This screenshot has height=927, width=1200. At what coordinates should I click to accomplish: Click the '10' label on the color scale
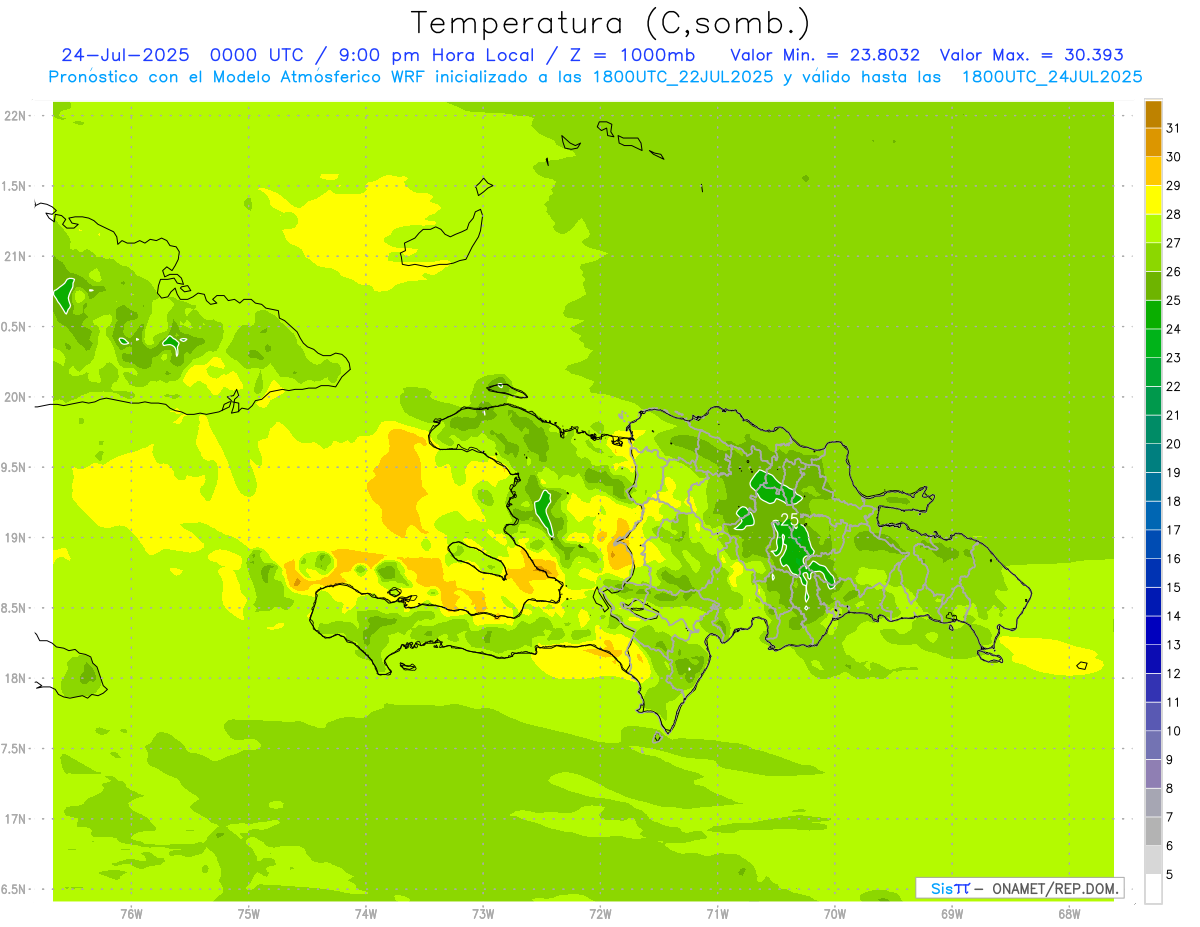1174,731
